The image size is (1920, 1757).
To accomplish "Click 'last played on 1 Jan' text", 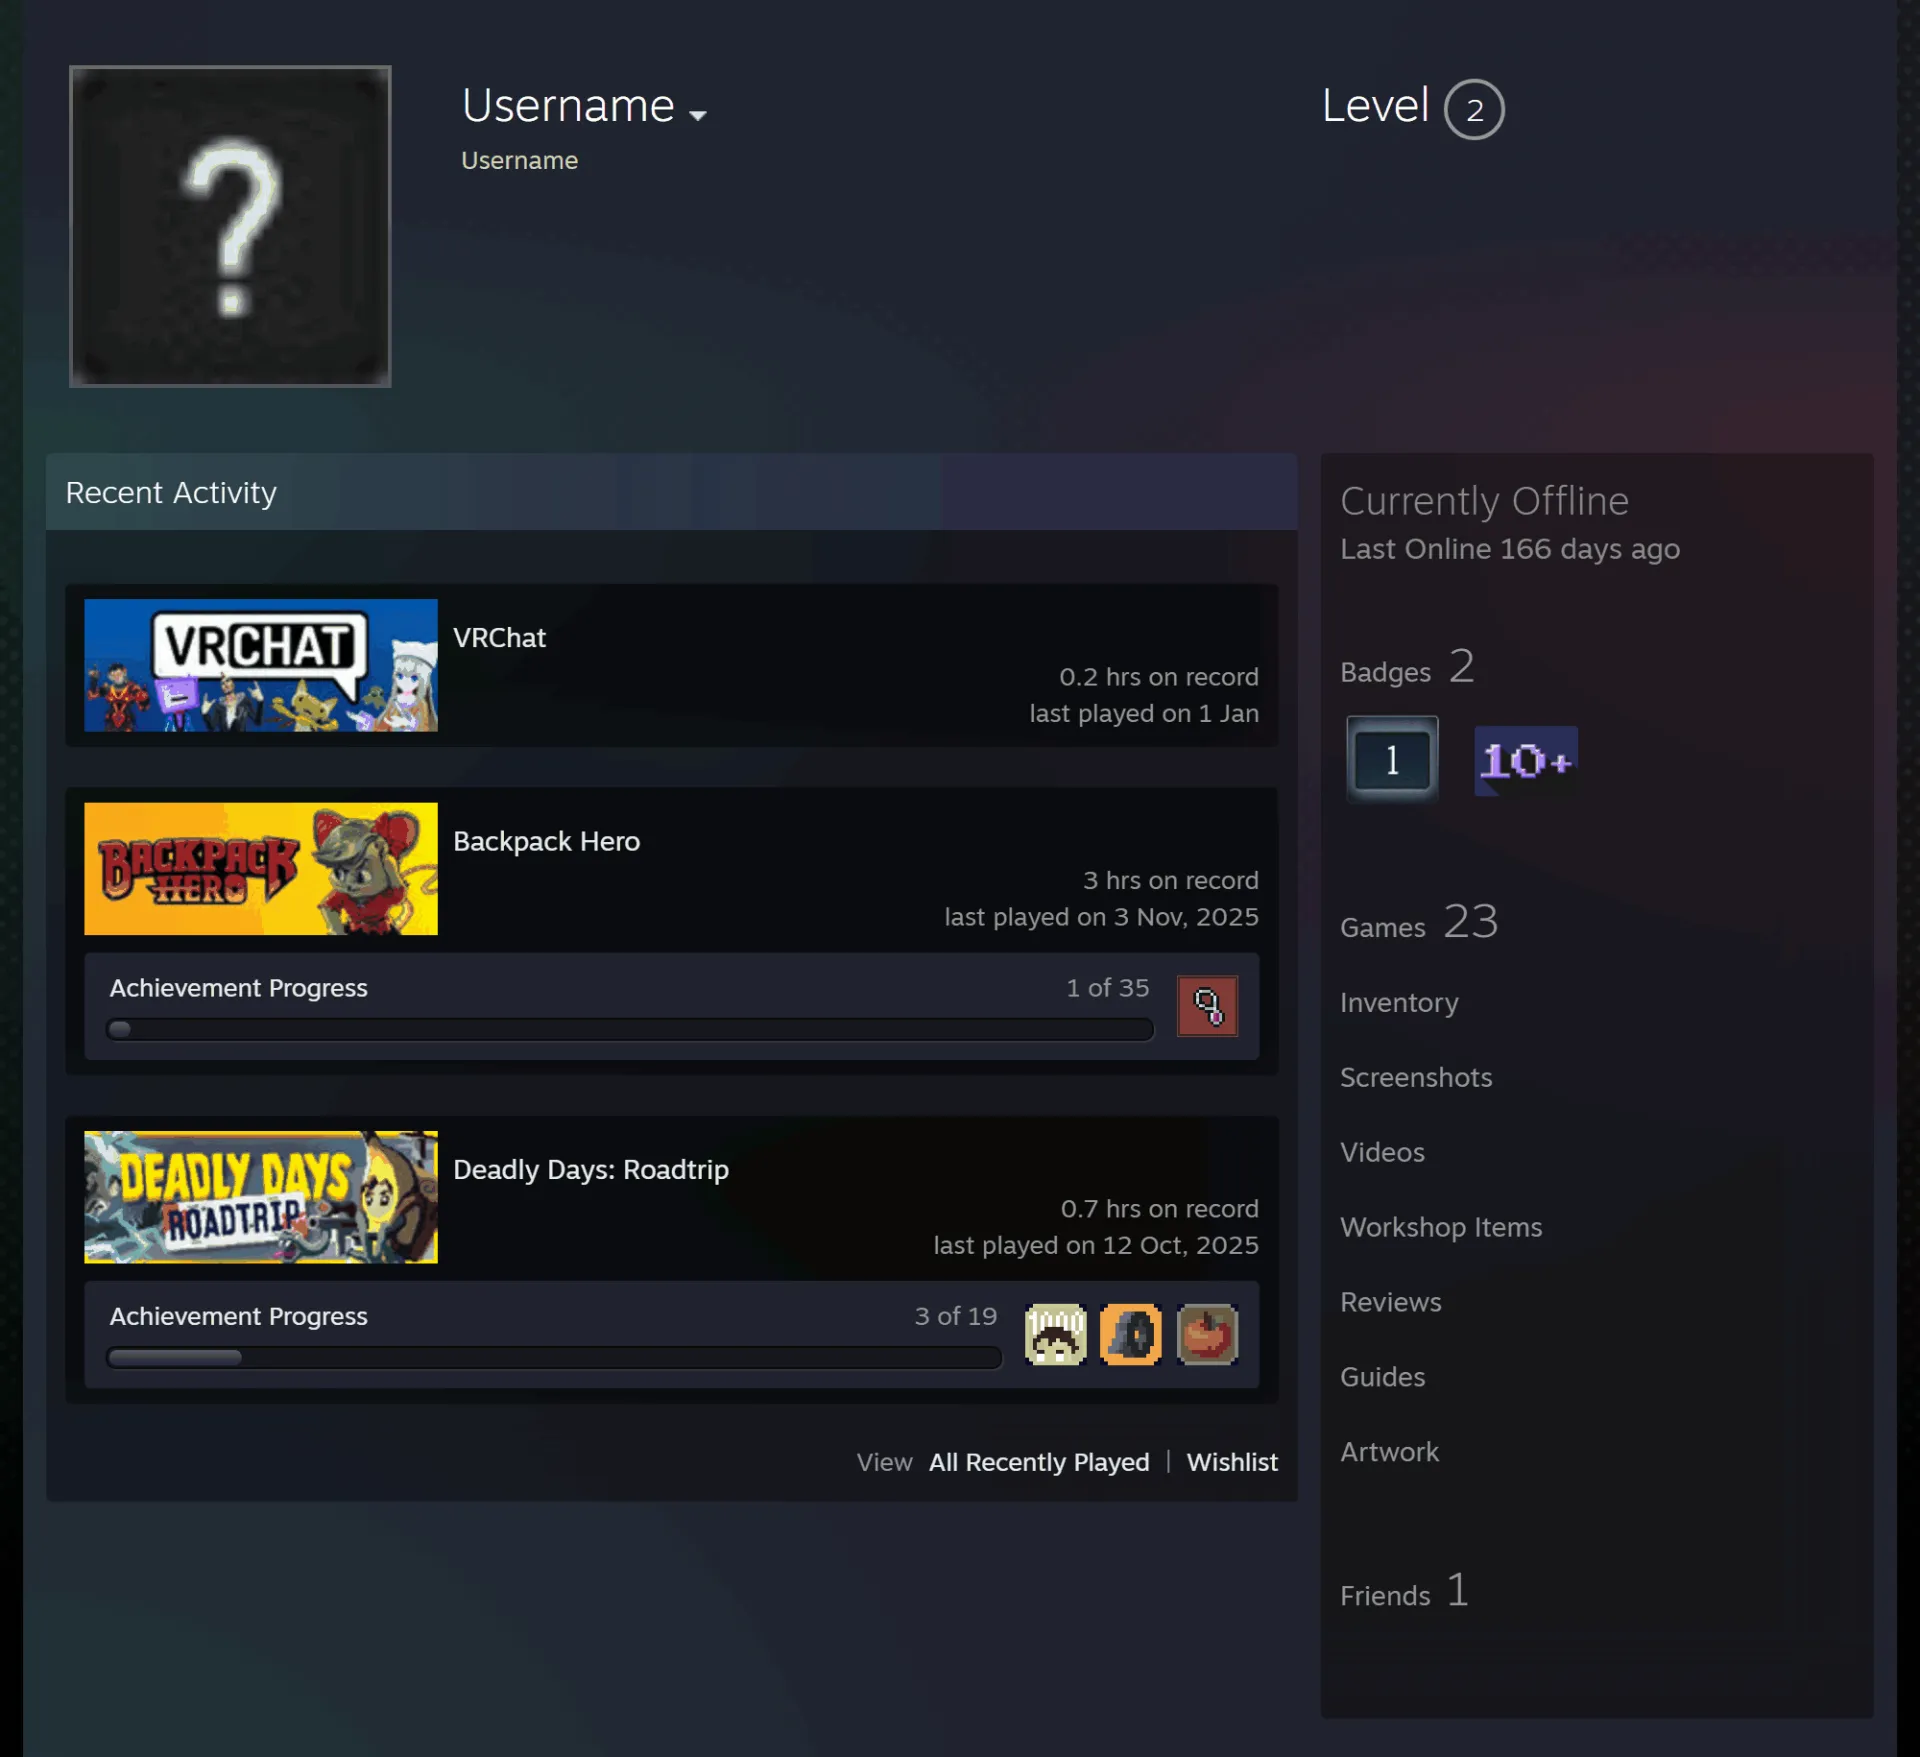I will pyautogui.click(x=1144, y=714).
